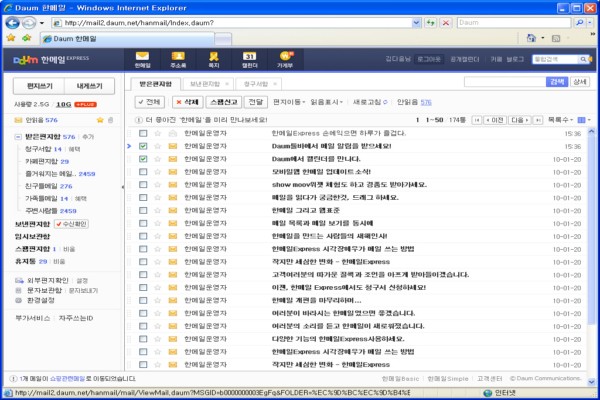
Task: Click the magnifier icon in the 통합검색 box
Action: click(x=583, y=59)
